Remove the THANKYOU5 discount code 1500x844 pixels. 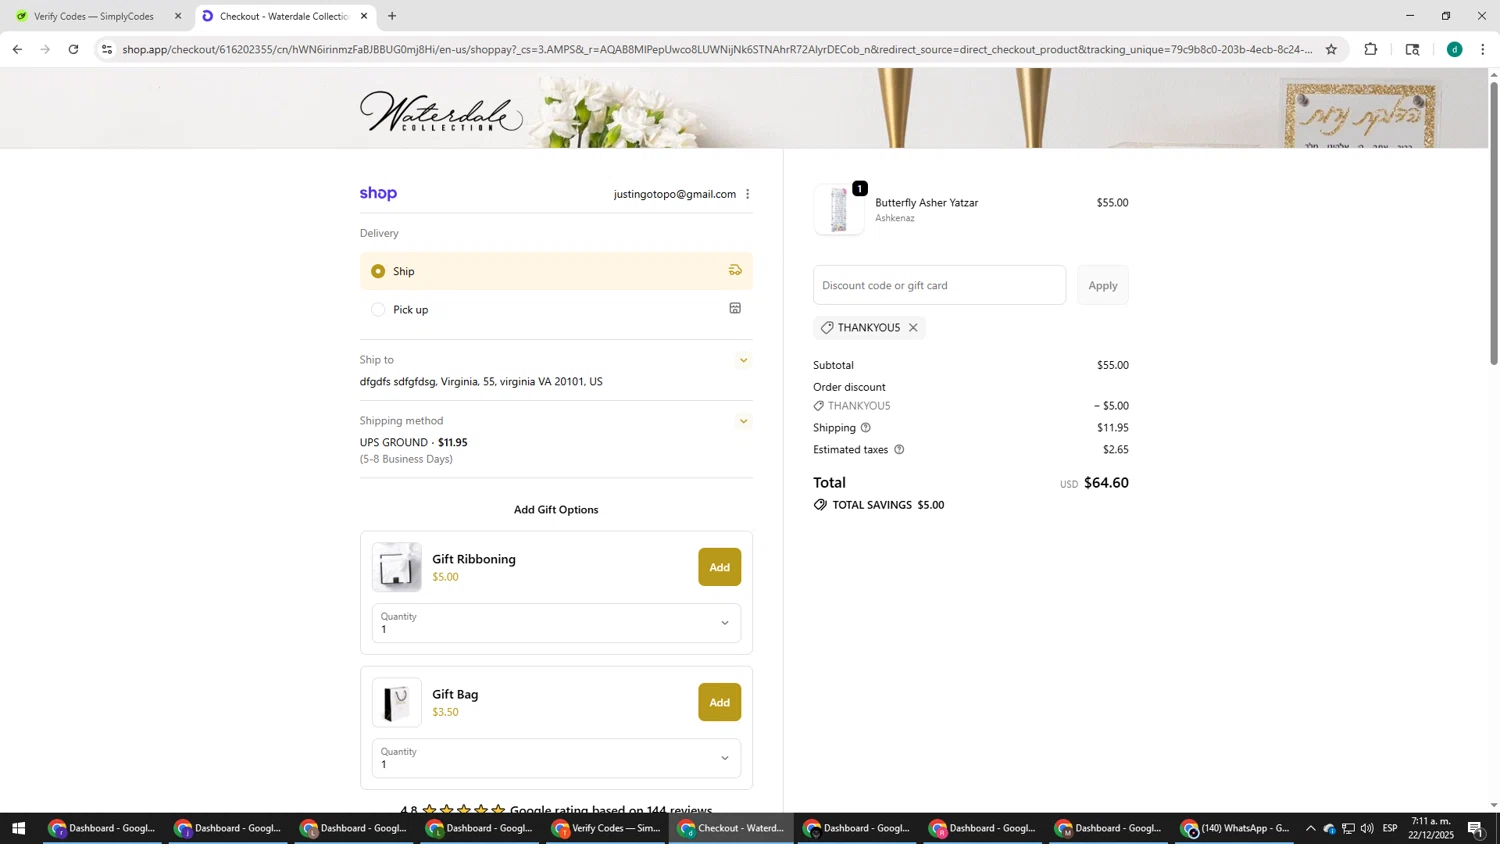[913, 328]
